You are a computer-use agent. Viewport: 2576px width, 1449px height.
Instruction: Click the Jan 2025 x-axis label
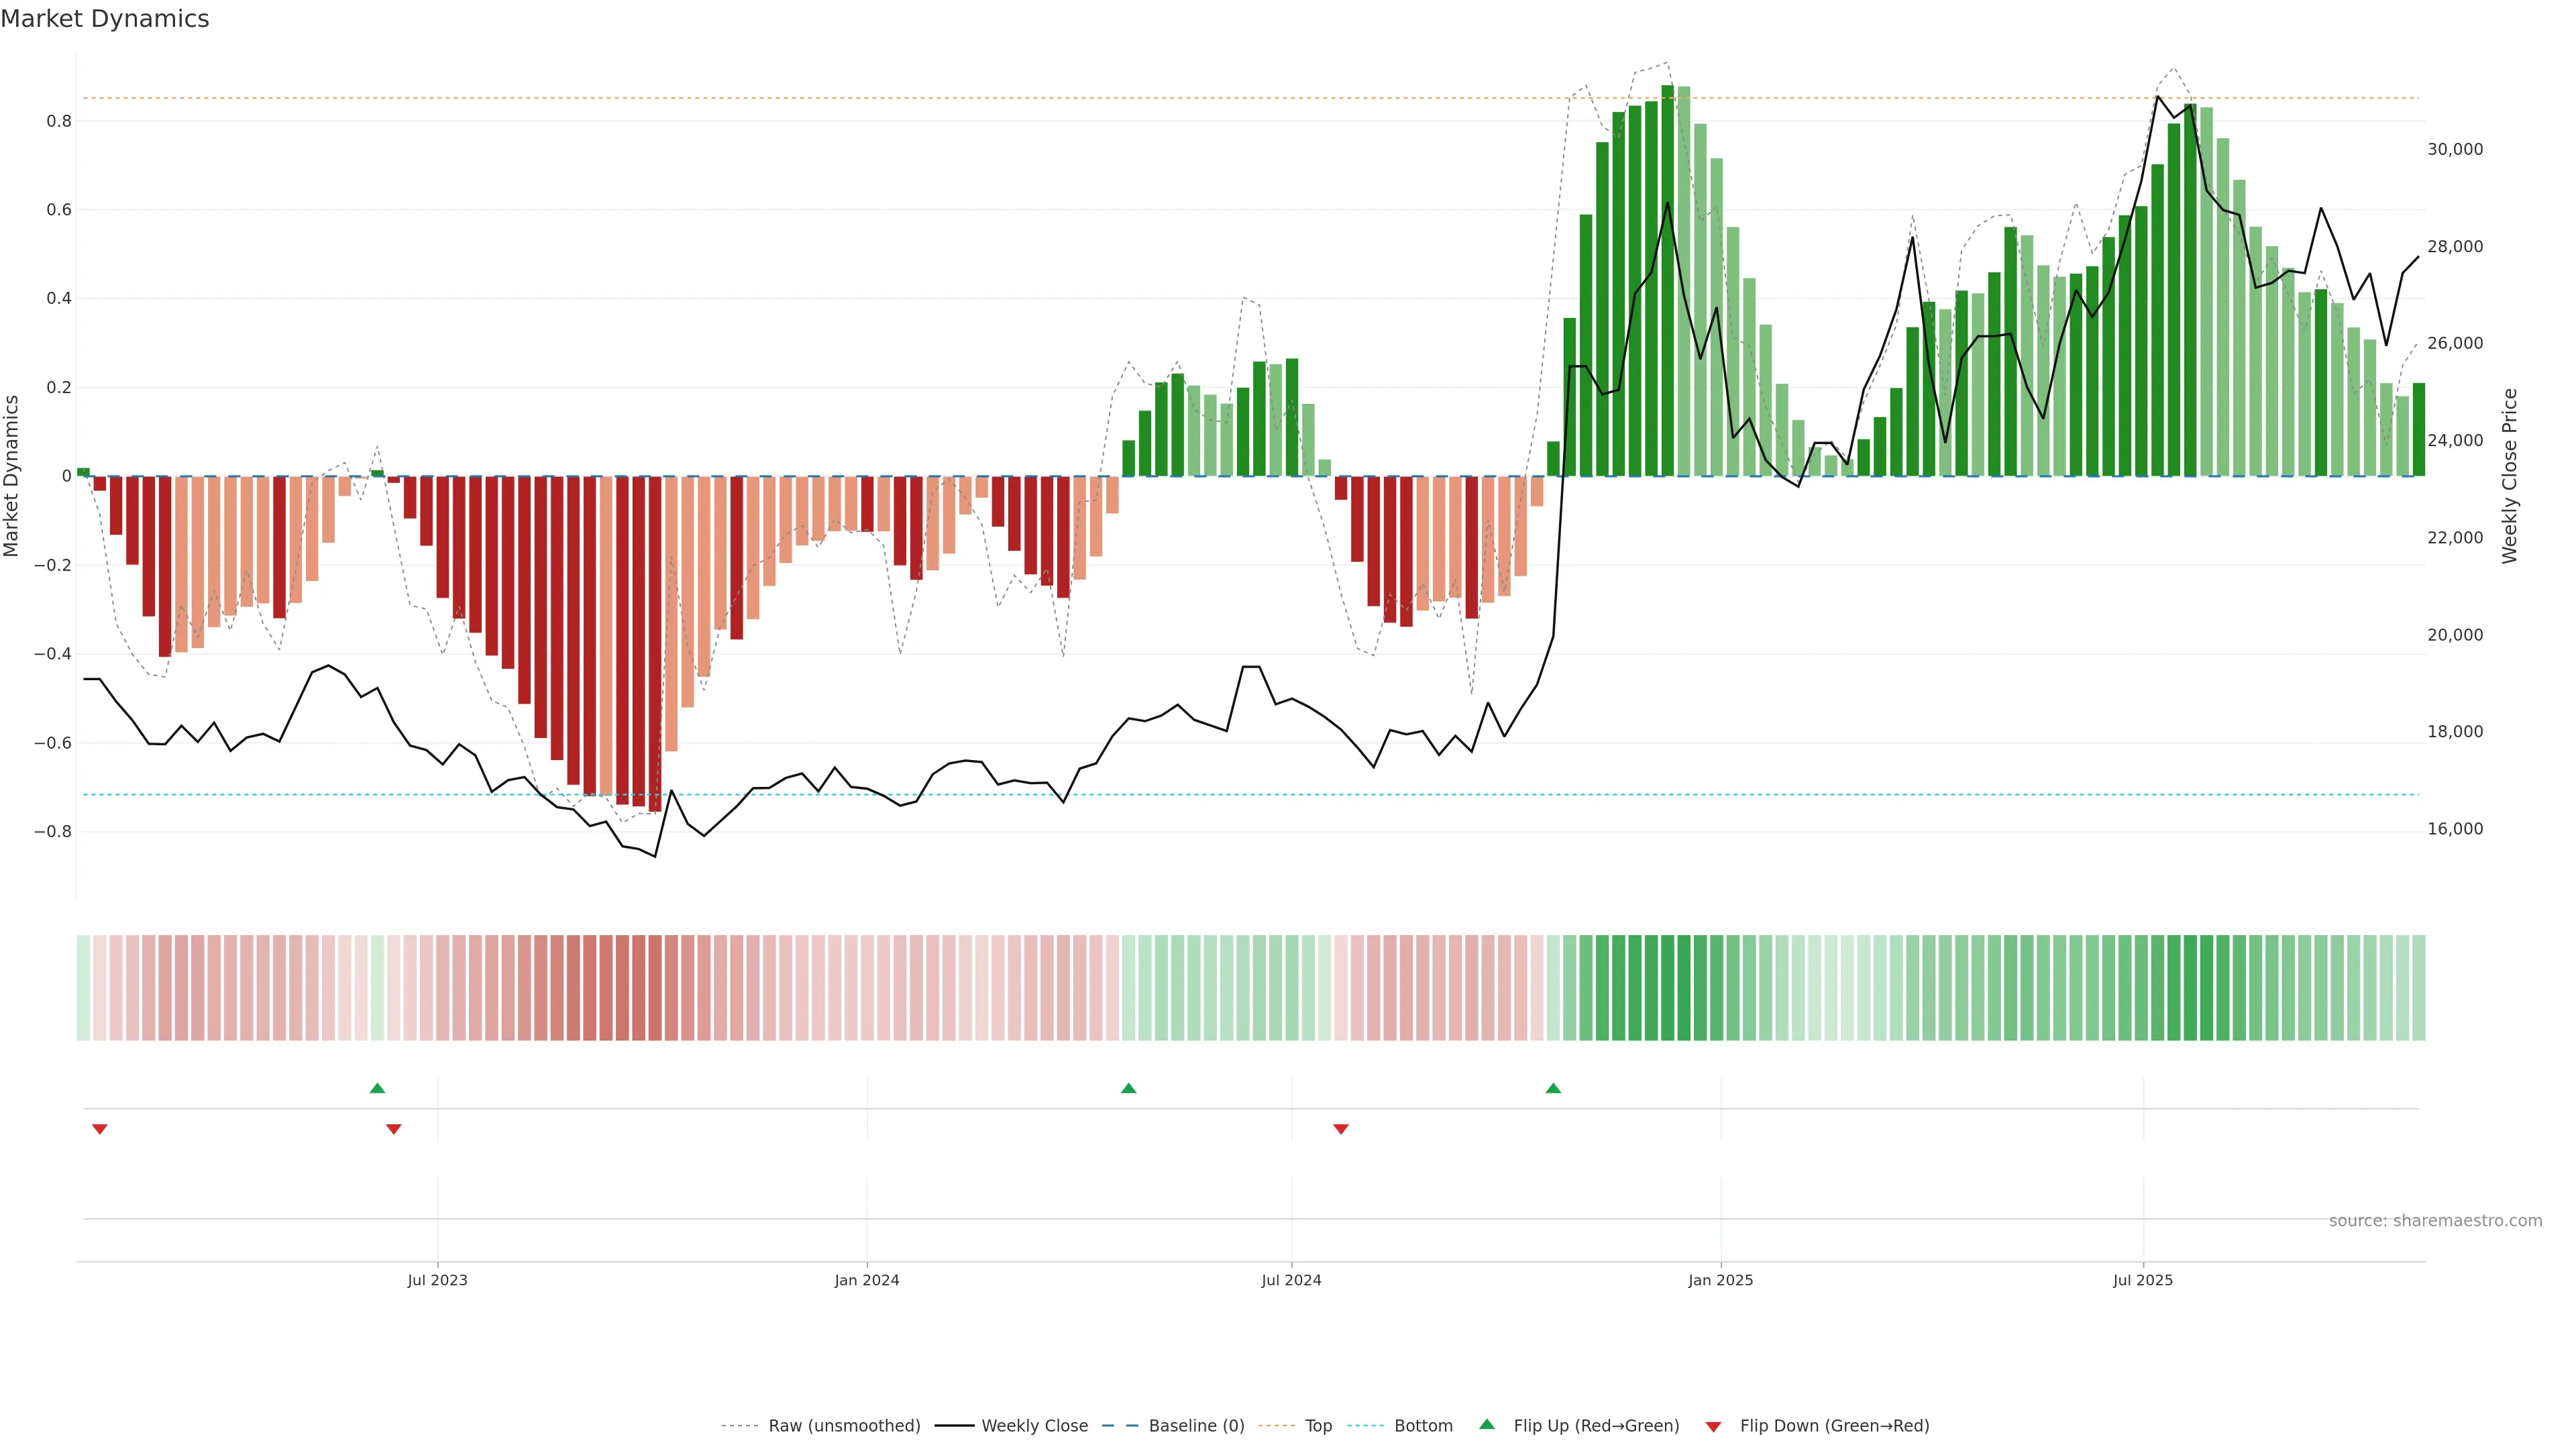coord(1720,1280)
